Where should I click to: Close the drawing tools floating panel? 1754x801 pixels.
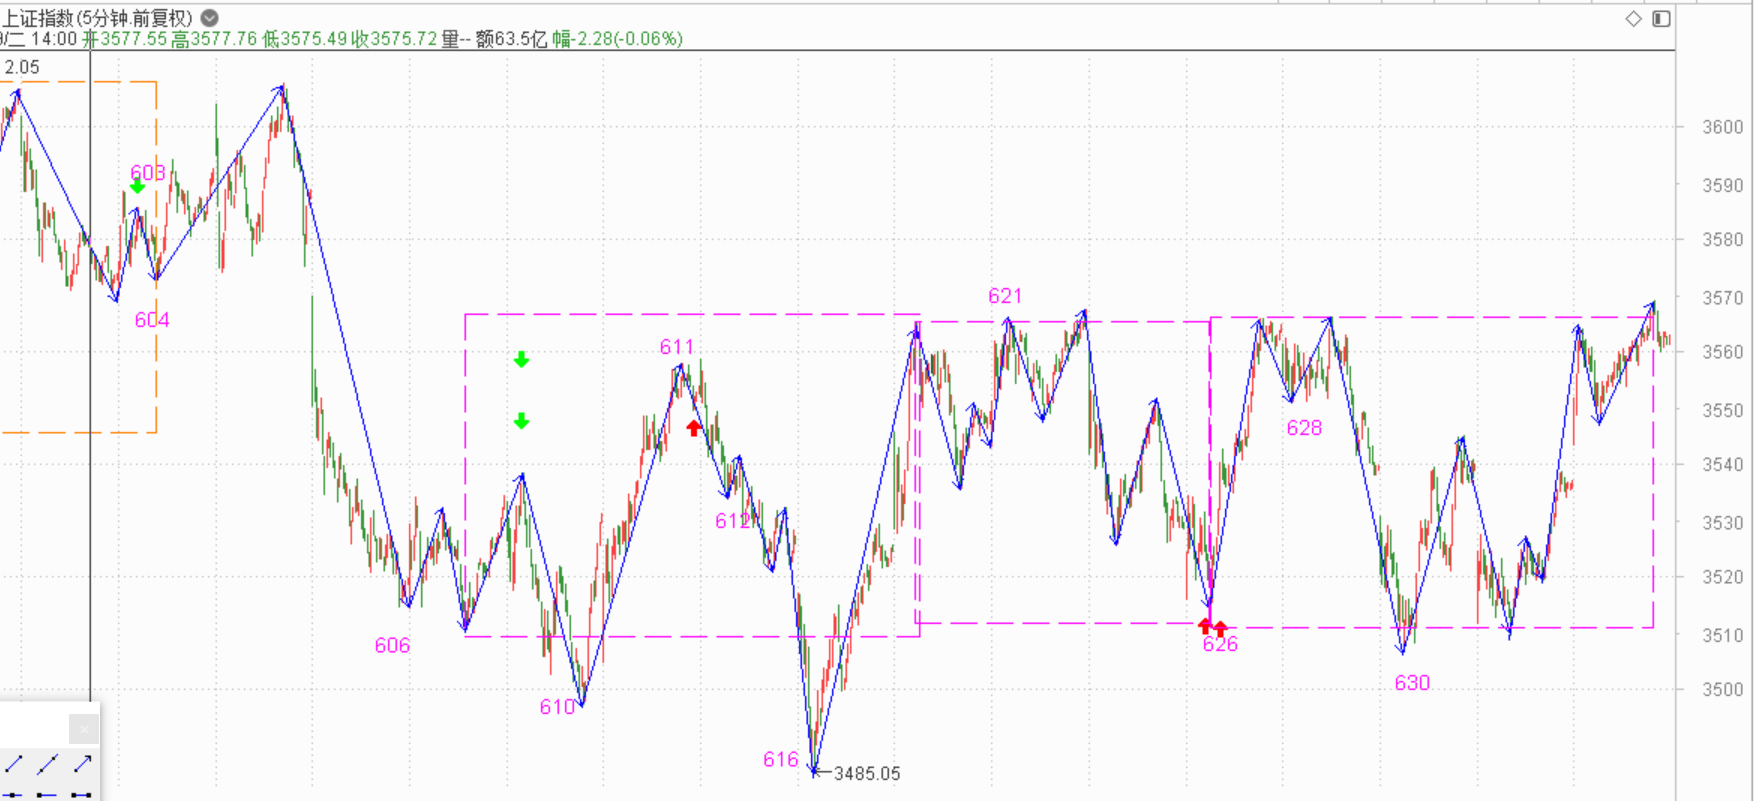[84, 729]
